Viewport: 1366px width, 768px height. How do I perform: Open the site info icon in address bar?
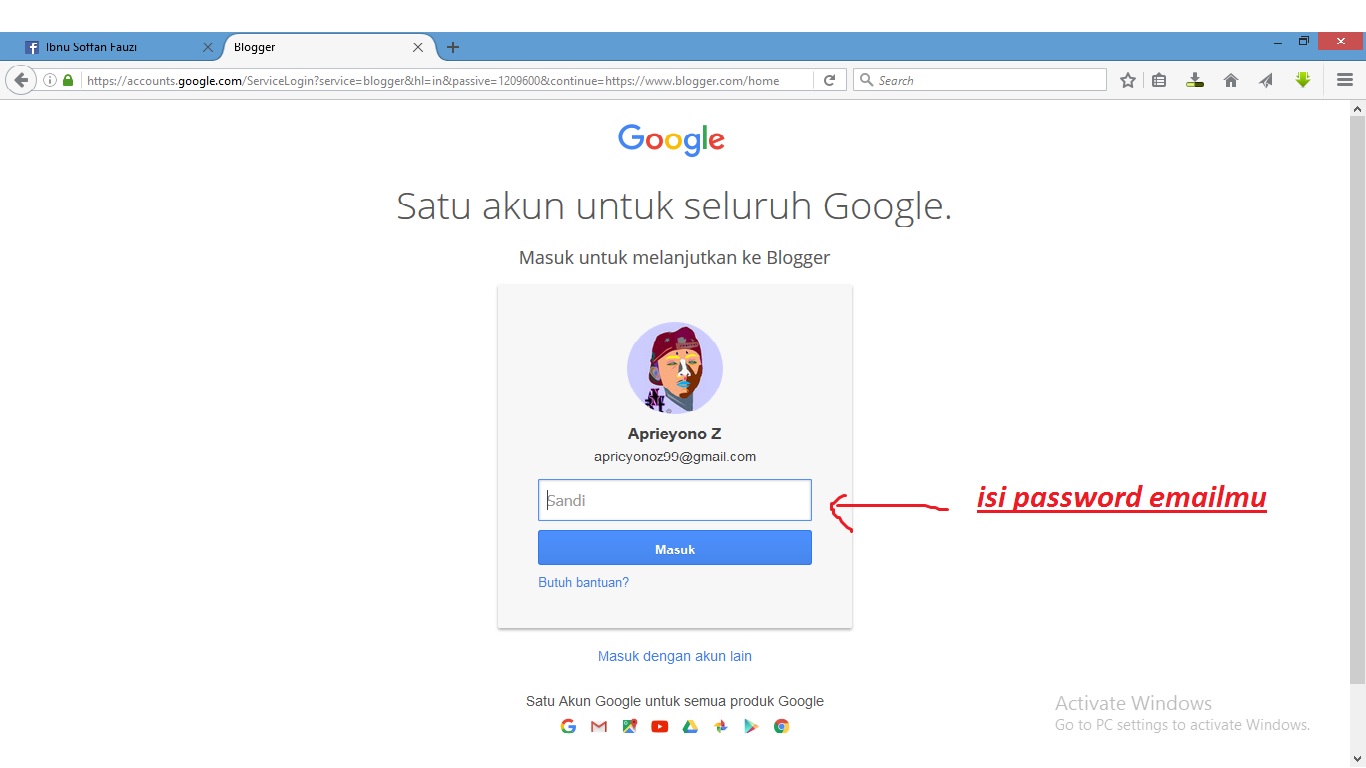(x=50, y=80)
